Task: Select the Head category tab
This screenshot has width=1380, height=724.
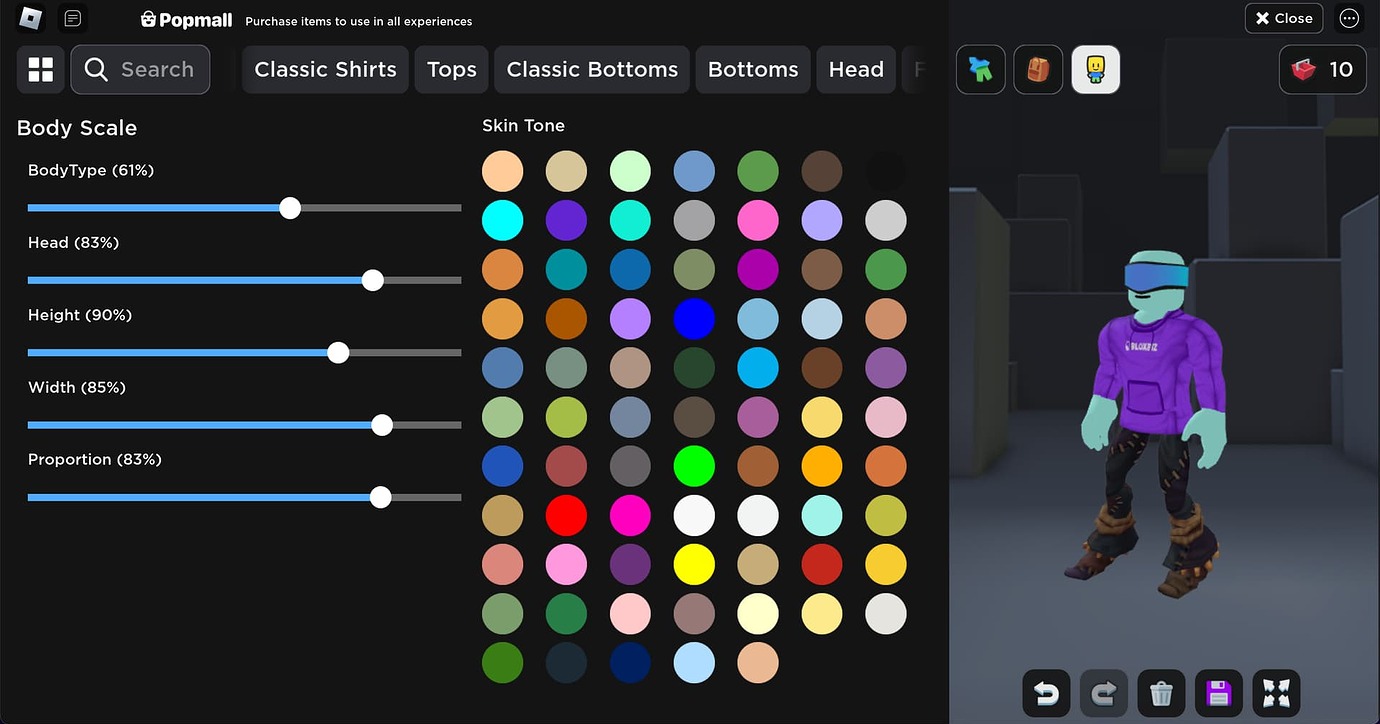Action: (856, 69)
